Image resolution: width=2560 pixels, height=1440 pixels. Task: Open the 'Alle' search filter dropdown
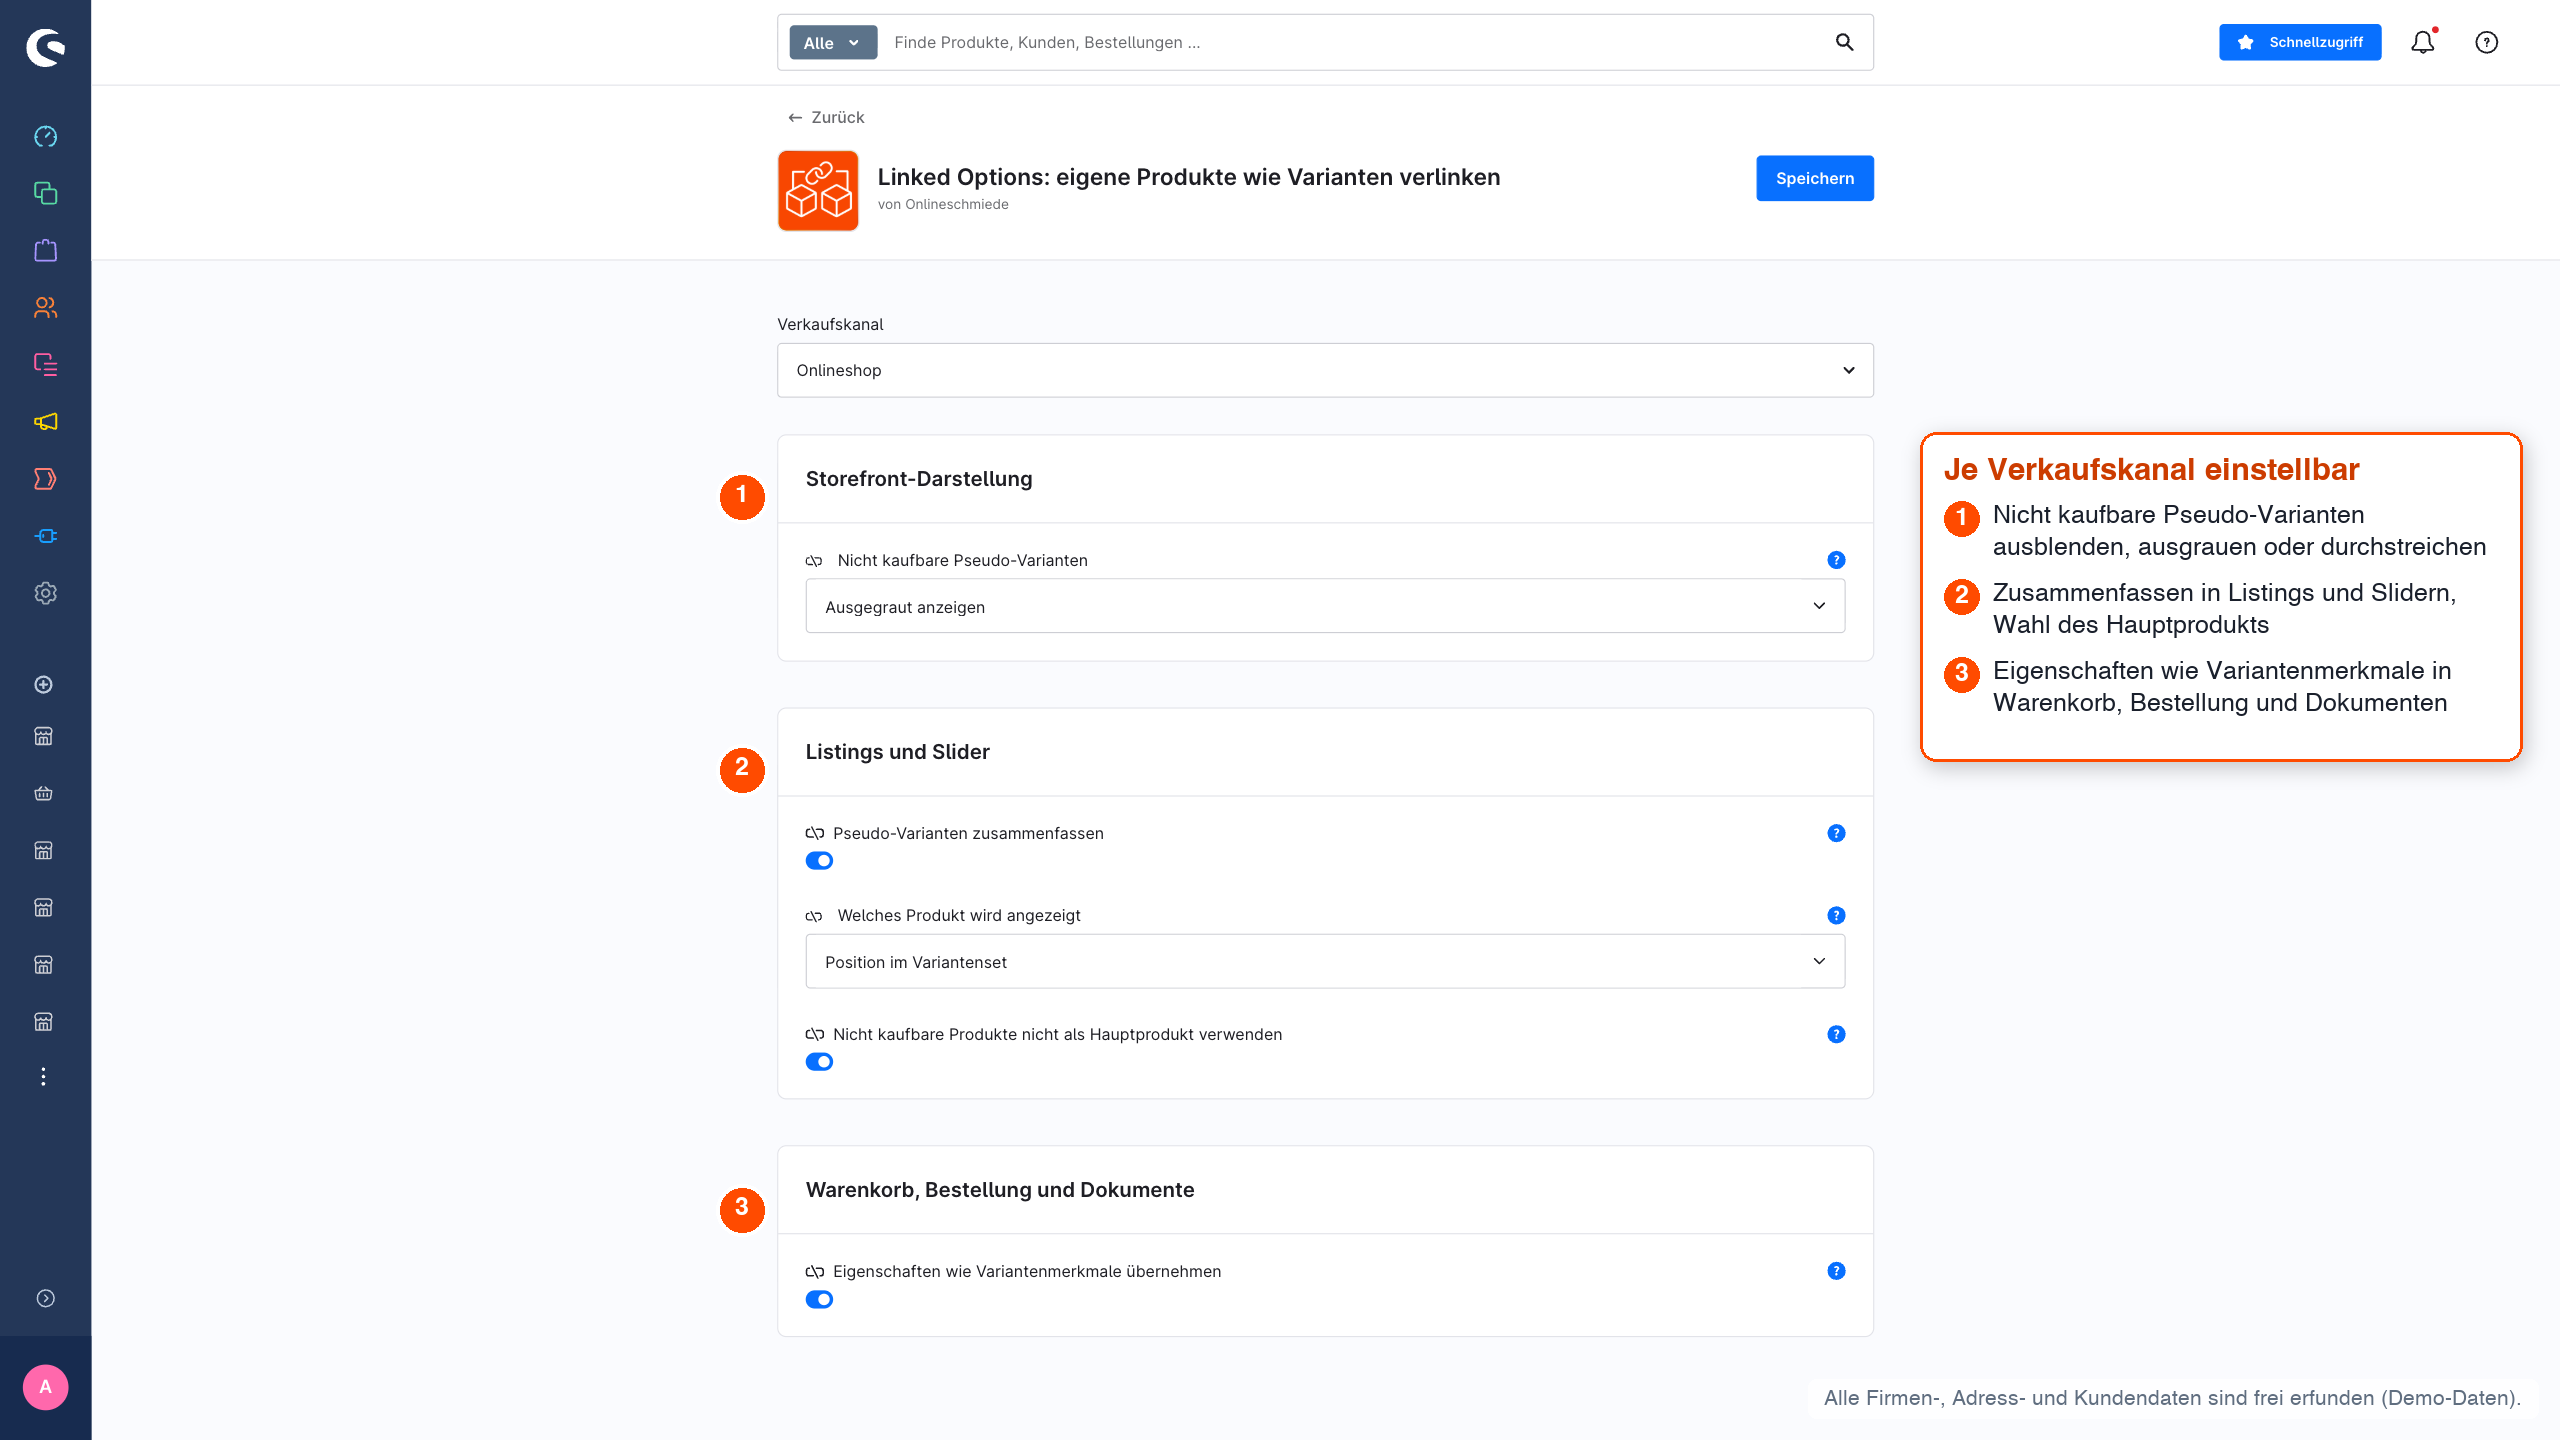pyautogui.click(x=833, y=42)
